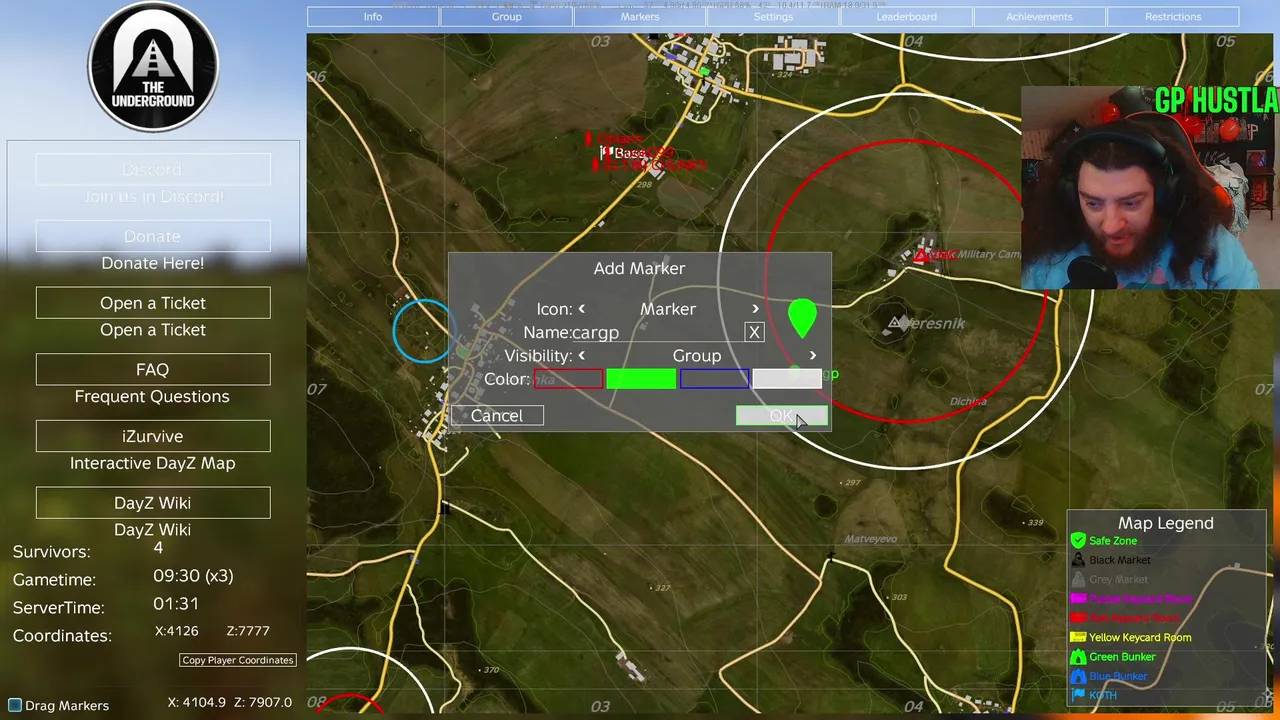
Task: Click the Purple Keycard Room icon
Action: pos(1078,599)
